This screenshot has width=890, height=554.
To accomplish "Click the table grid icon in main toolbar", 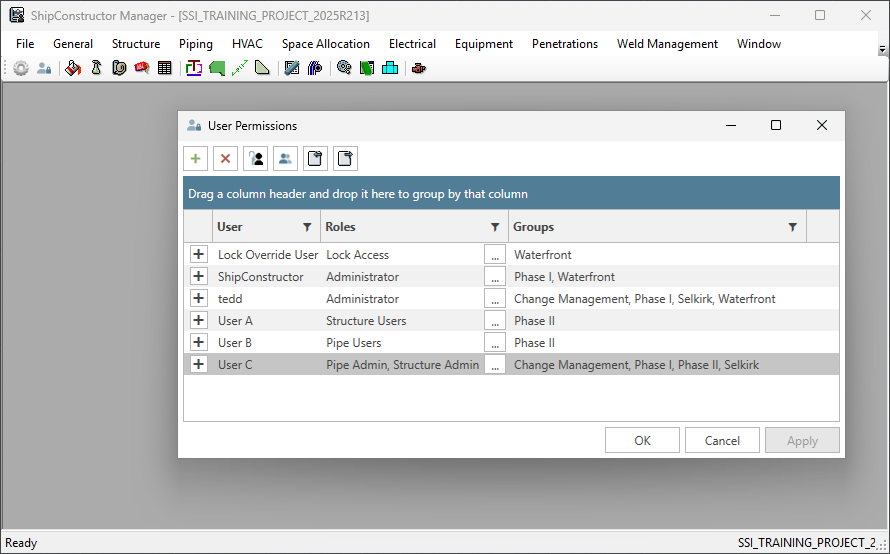I will [x=165, y=68].
